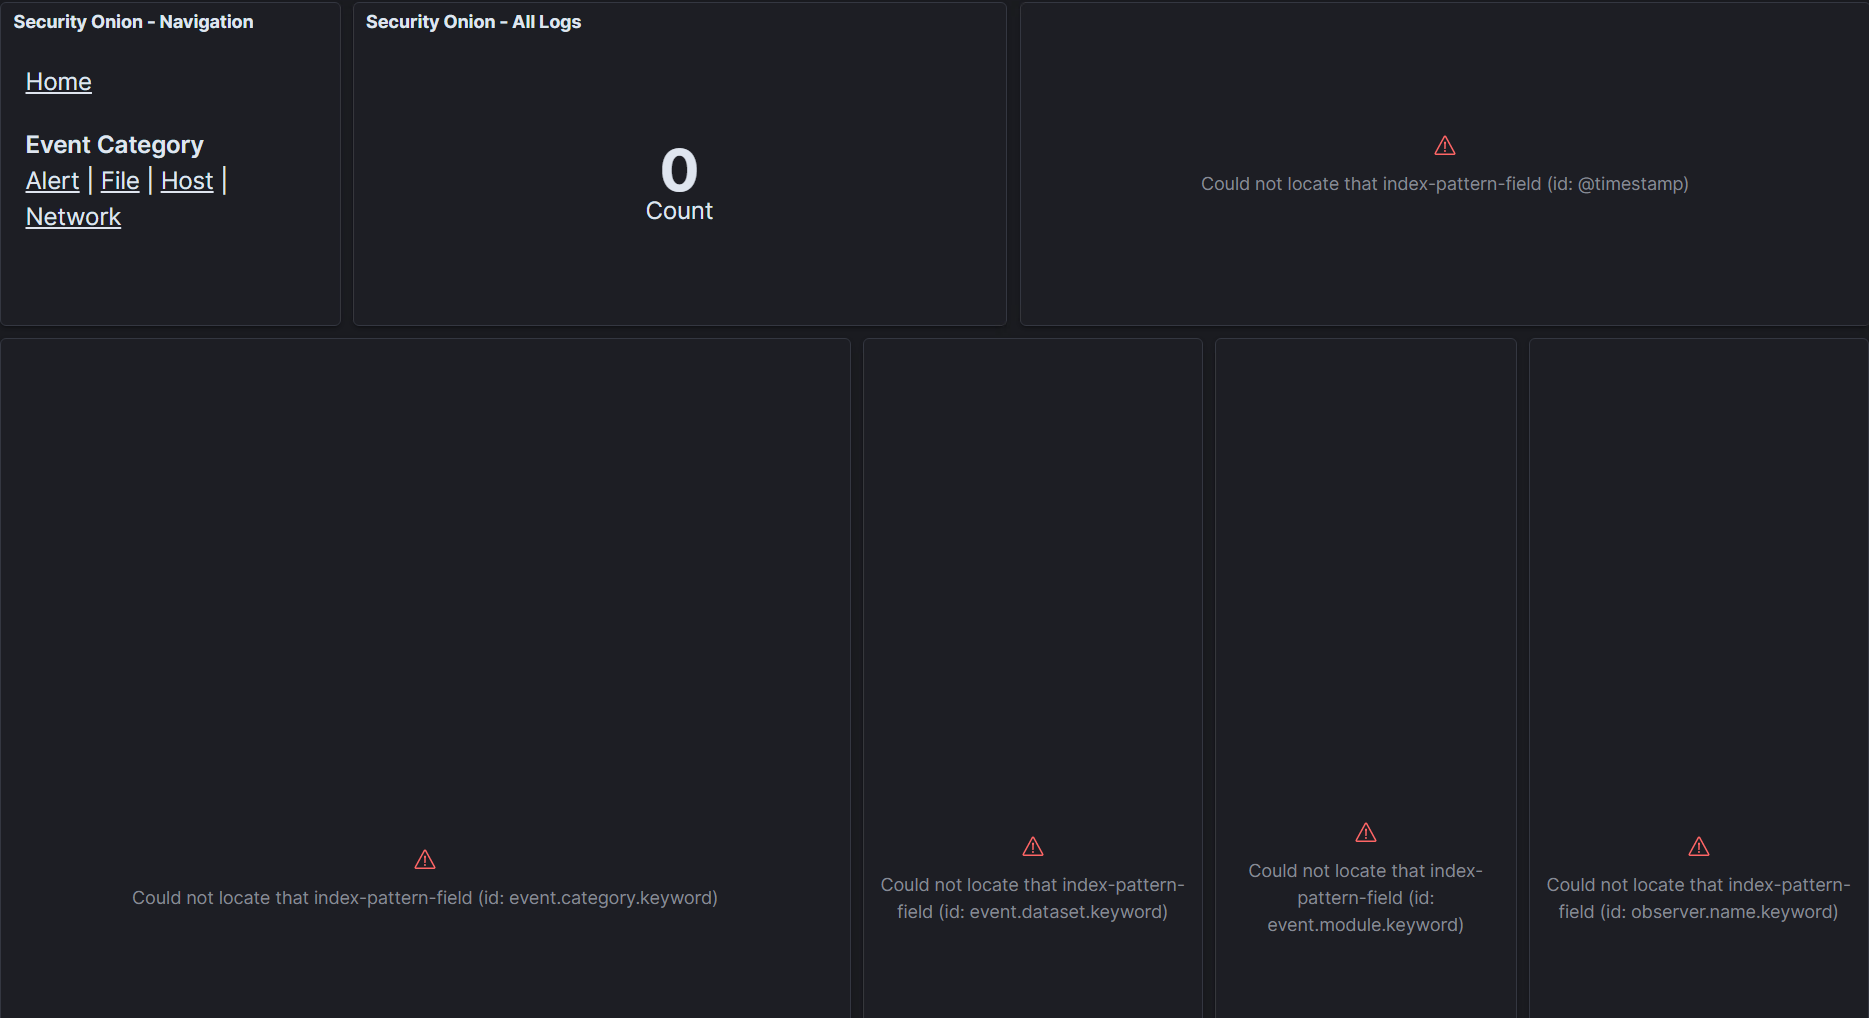This screenshot has width=1869, height=1018.
Task: Click the warning icon above event.category.keyword error
Action: (x=425, y=860)
